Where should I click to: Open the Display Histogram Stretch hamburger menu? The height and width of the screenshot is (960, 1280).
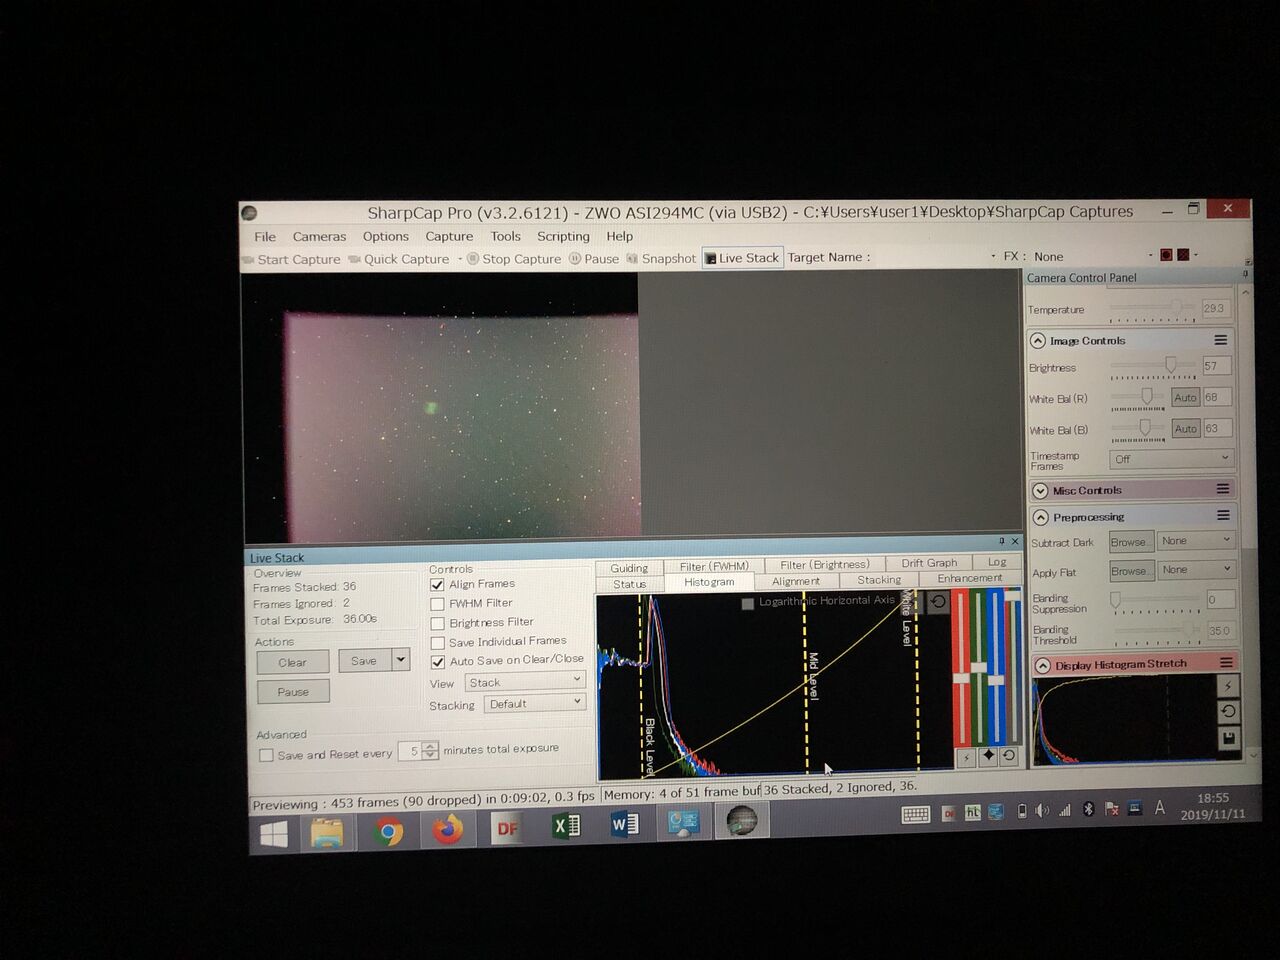[x=1226, y=663]
